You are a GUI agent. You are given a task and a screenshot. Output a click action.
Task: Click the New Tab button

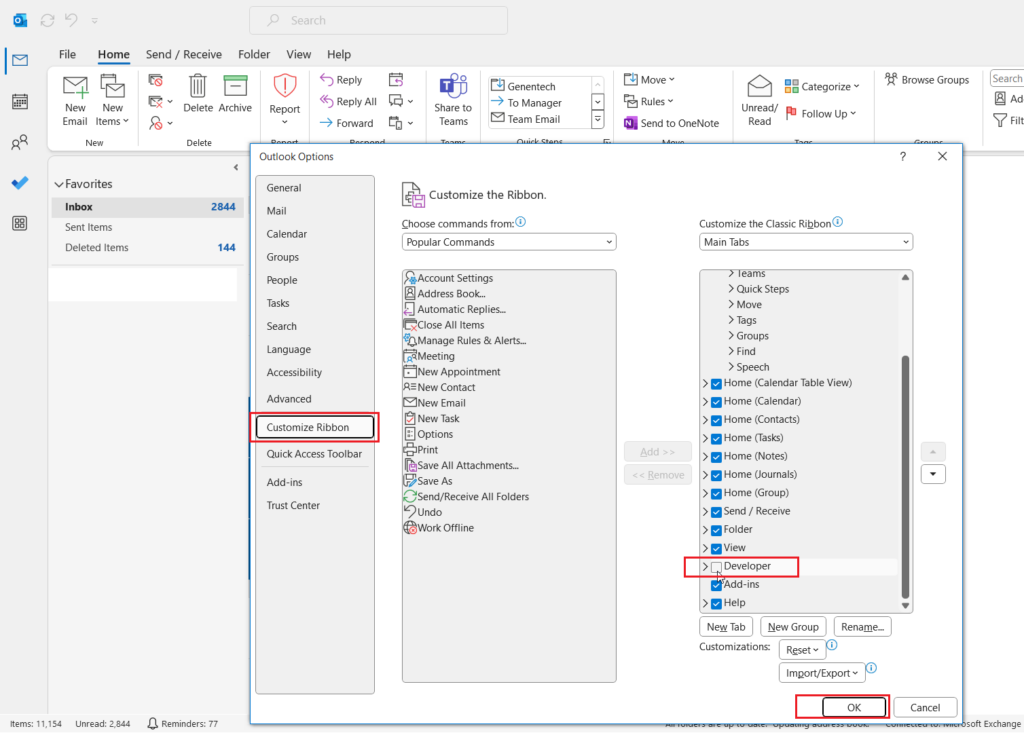(726, 626)
